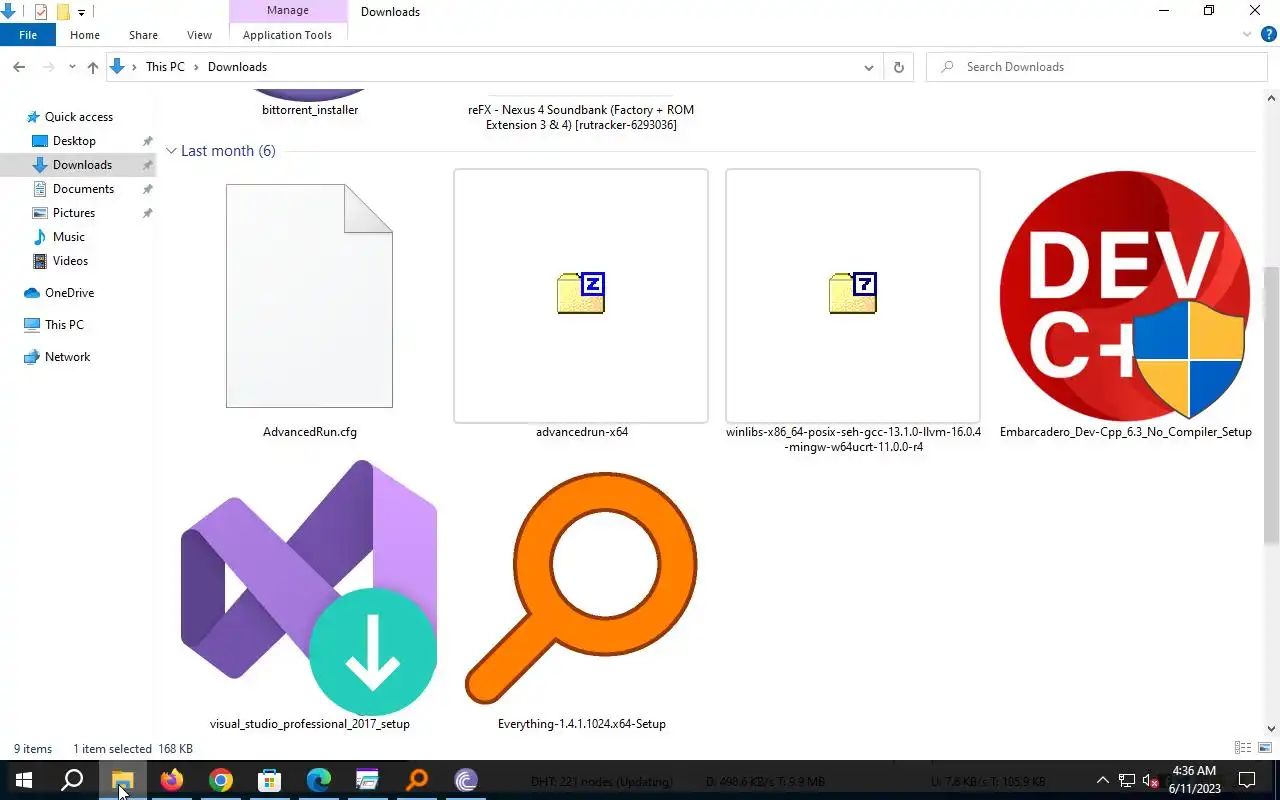Click the terminal-style taskbar app icon

point(368,780)
